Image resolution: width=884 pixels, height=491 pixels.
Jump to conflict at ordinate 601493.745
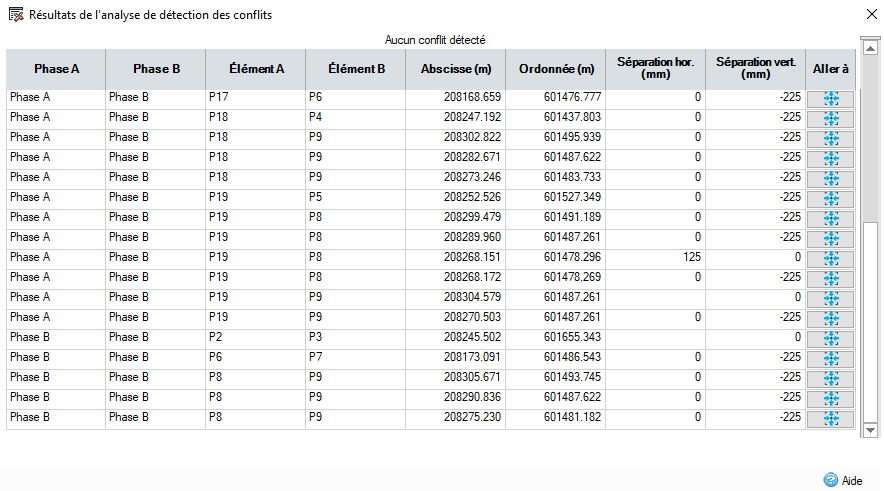point(830,378)
